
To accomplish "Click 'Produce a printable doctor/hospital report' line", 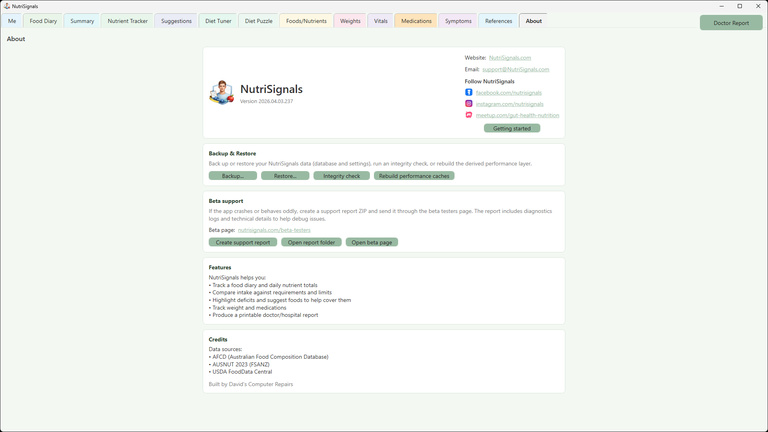I will (x=264, y=315).
